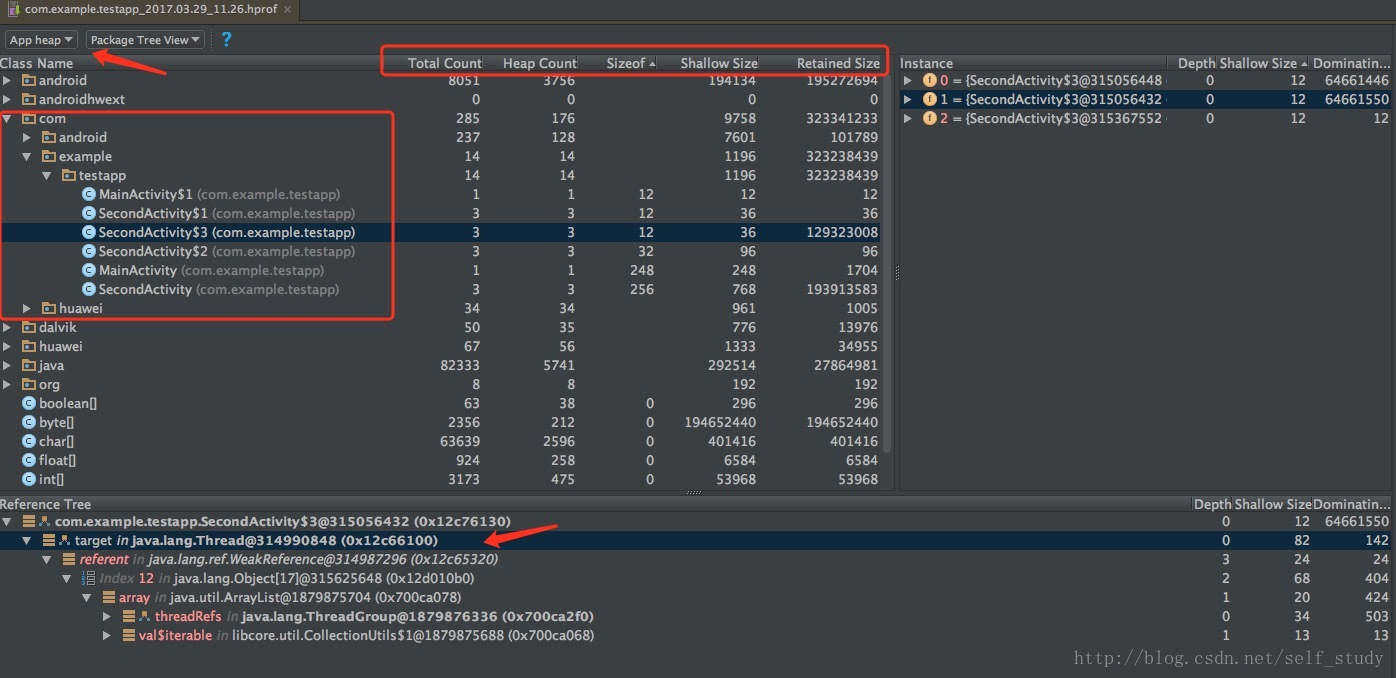Expand instance 0 of SecondActivity$3

[908, 80]
